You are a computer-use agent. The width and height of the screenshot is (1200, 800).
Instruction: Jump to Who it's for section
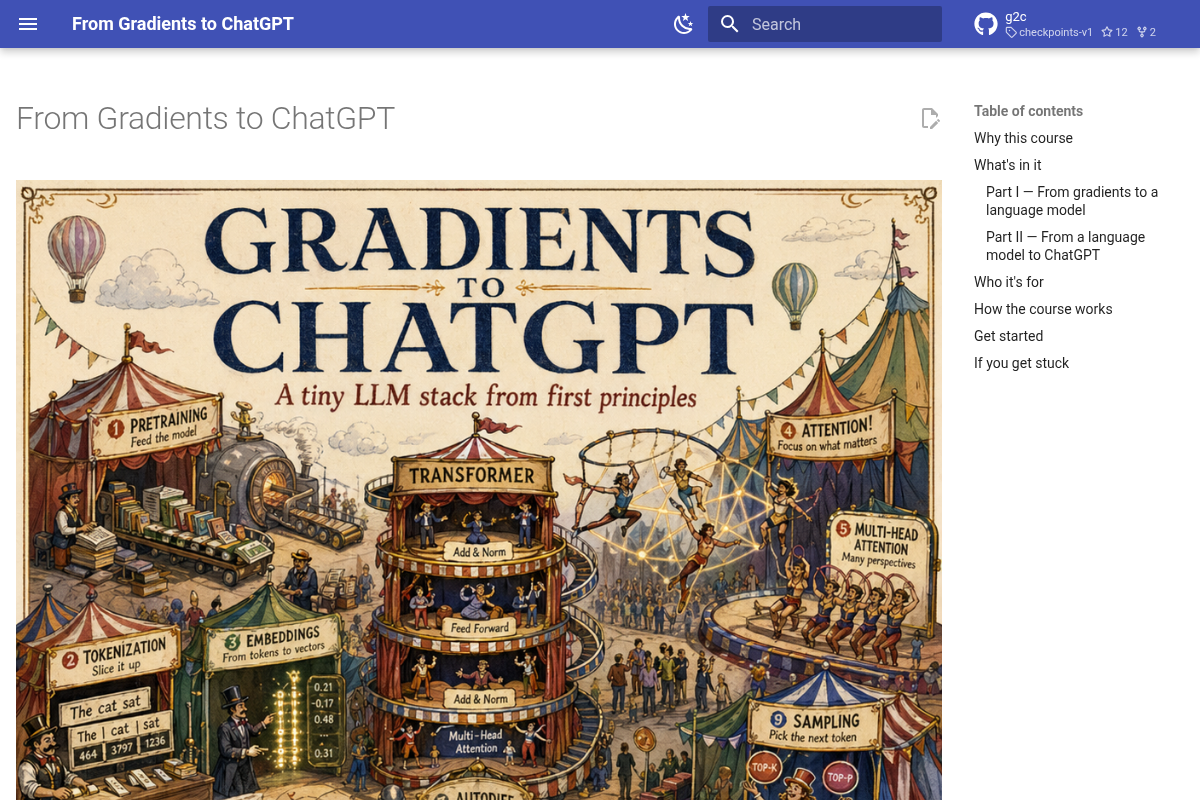click(1009, 282)
